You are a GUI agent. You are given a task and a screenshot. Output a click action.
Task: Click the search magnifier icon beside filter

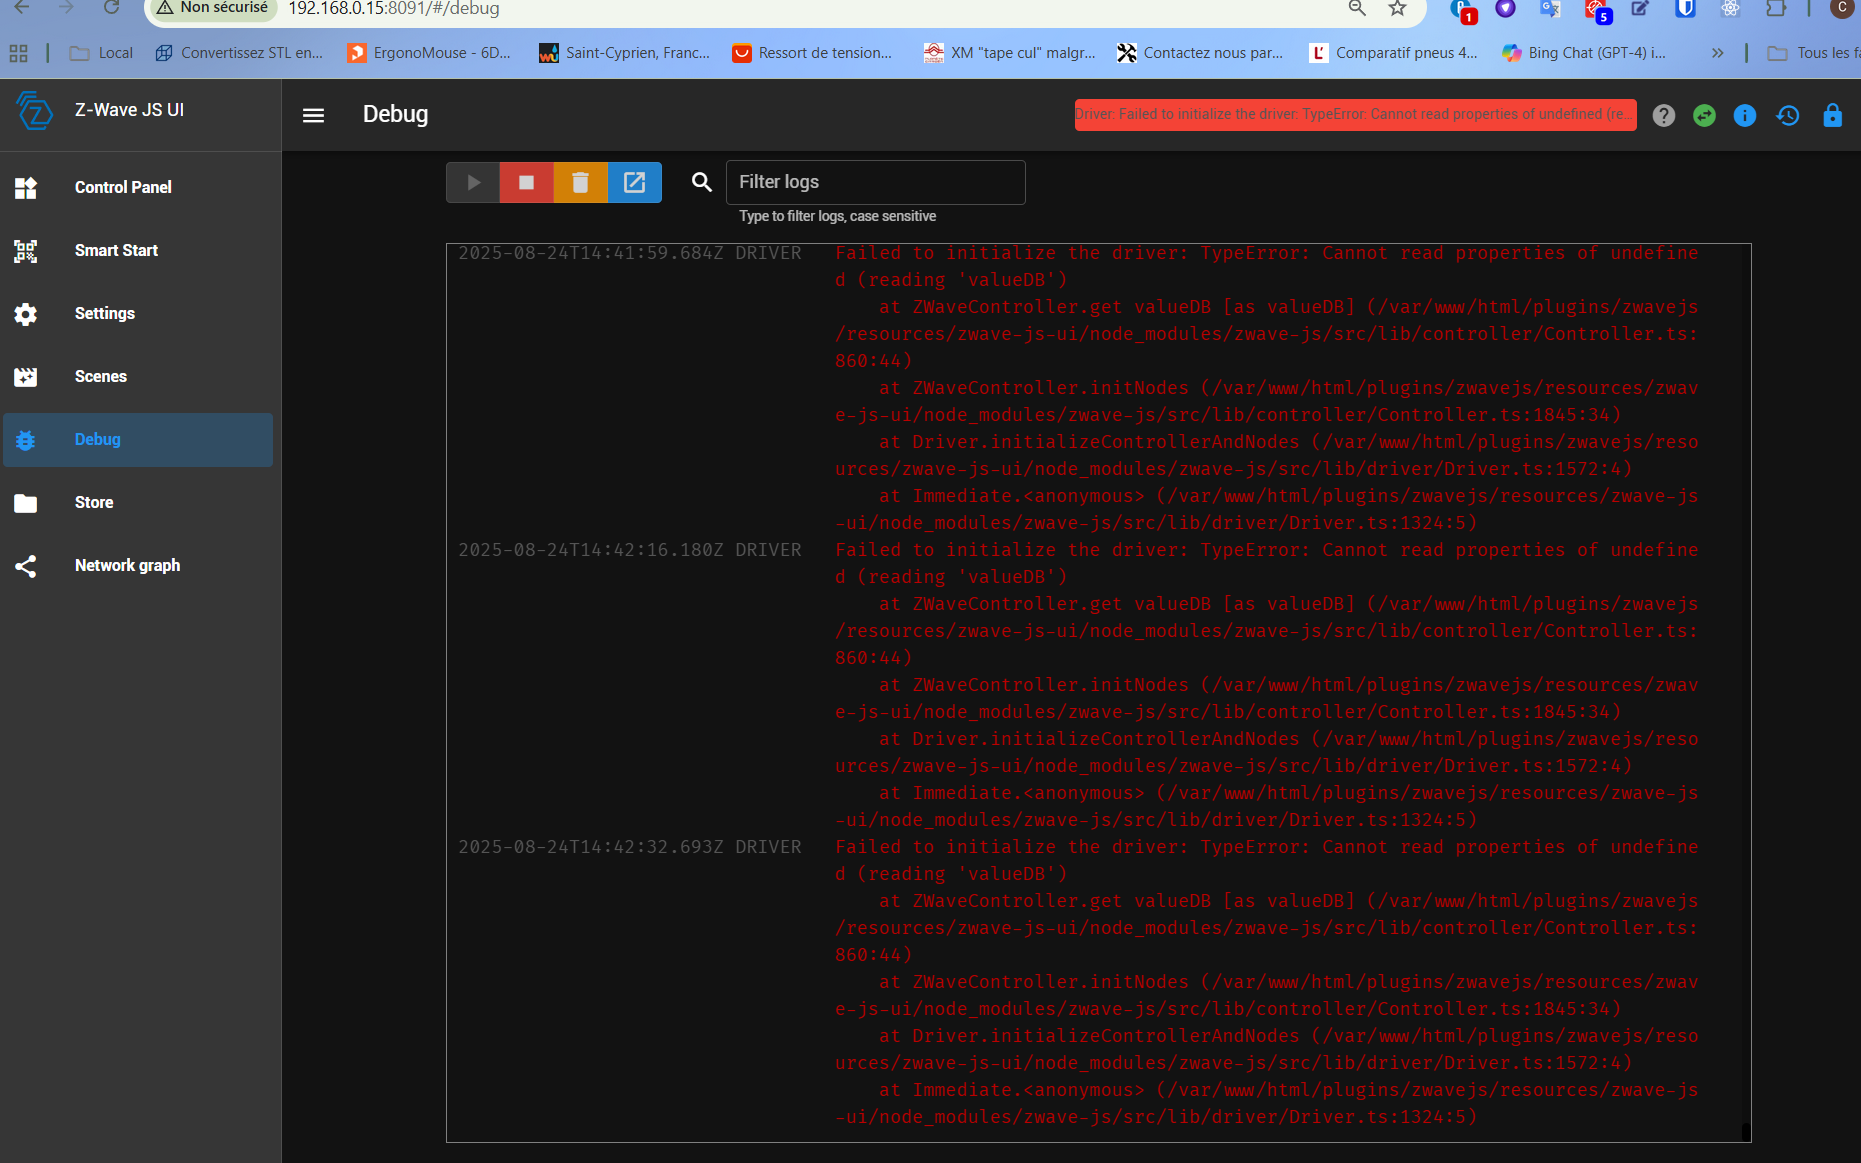[702, 182]
